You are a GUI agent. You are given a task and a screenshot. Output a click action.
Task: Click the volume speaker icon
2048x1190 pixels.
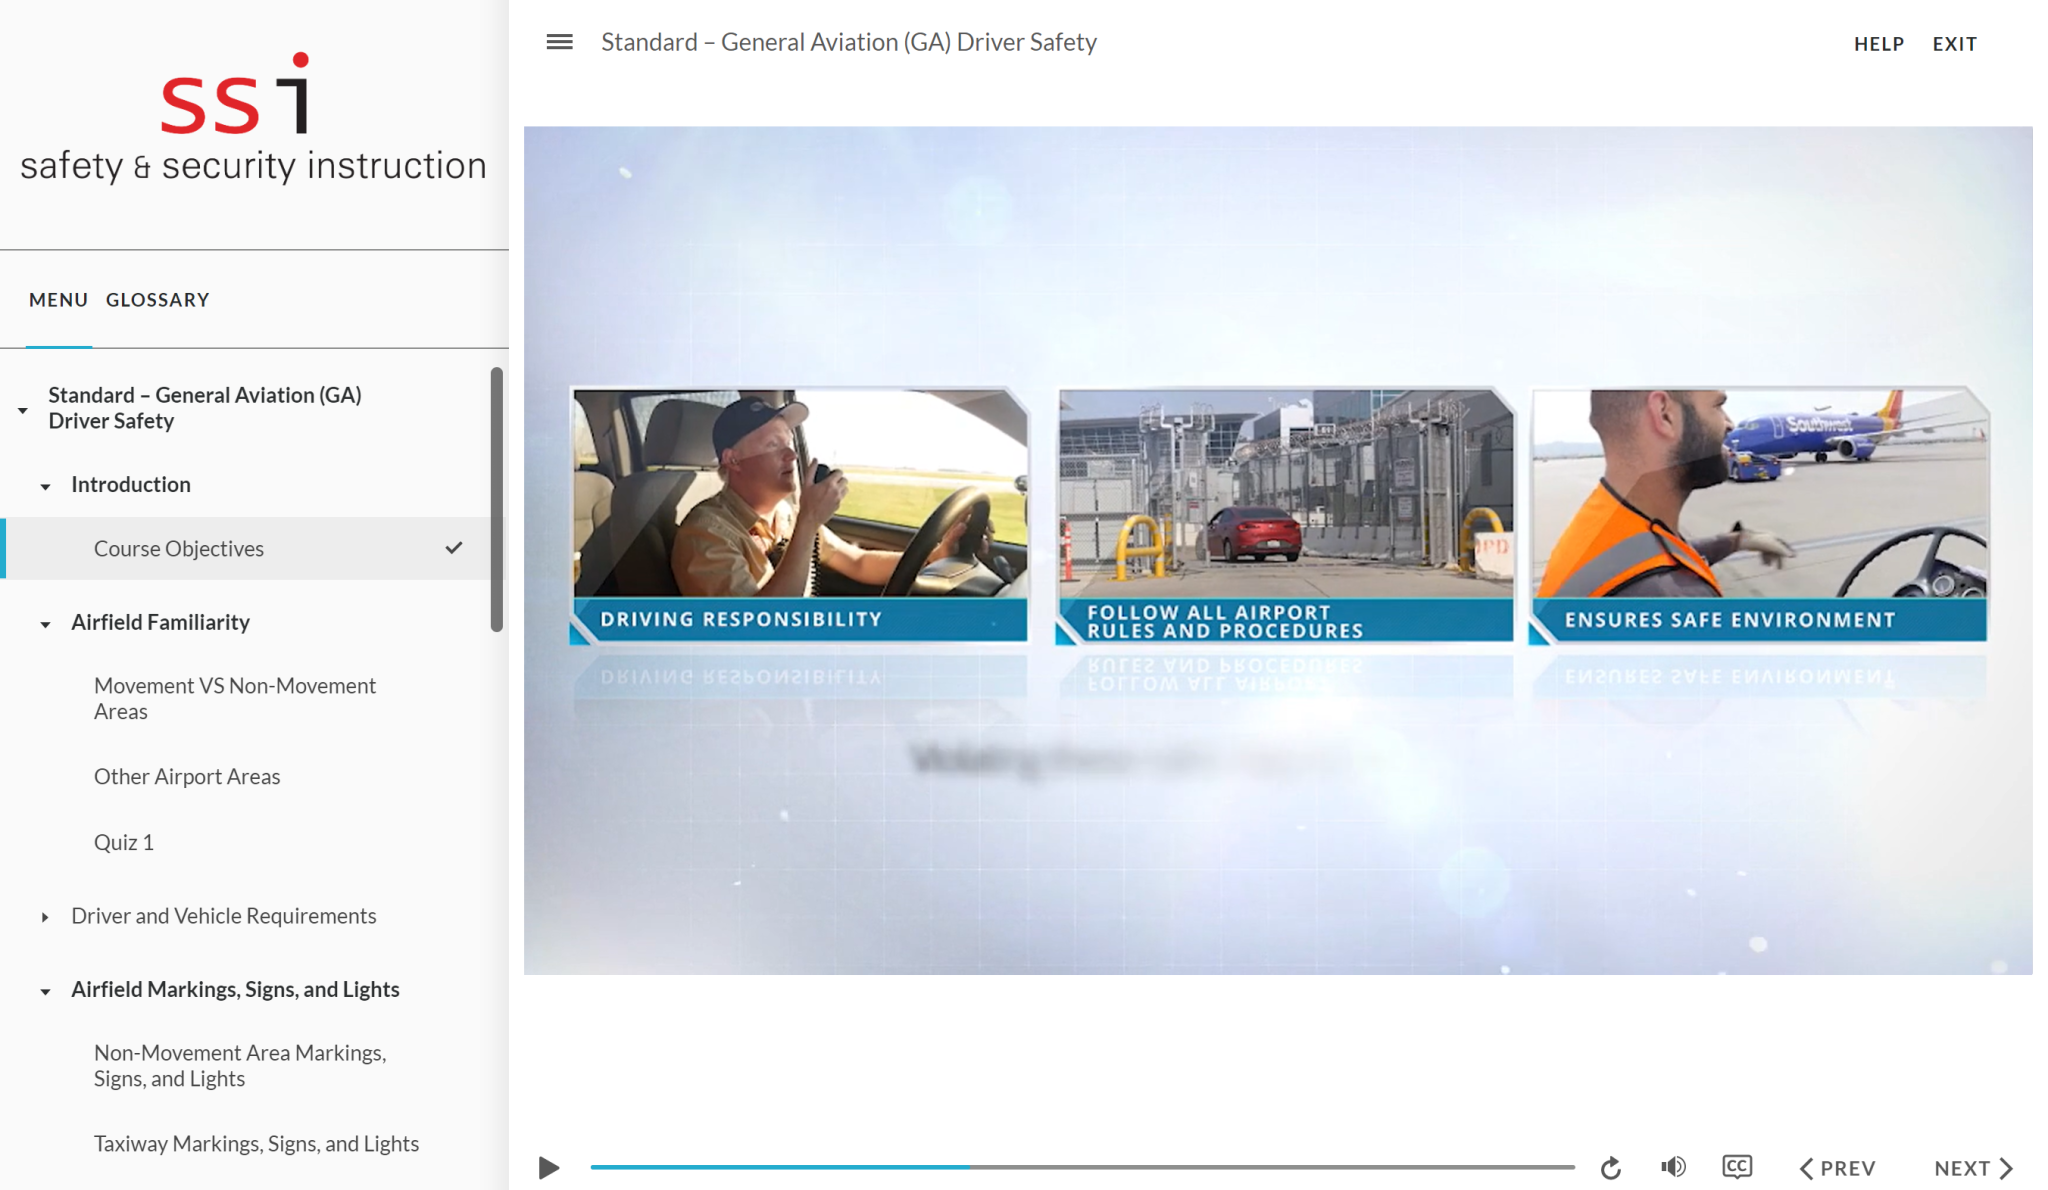pyautogui.click(x=1673, y=1166)
